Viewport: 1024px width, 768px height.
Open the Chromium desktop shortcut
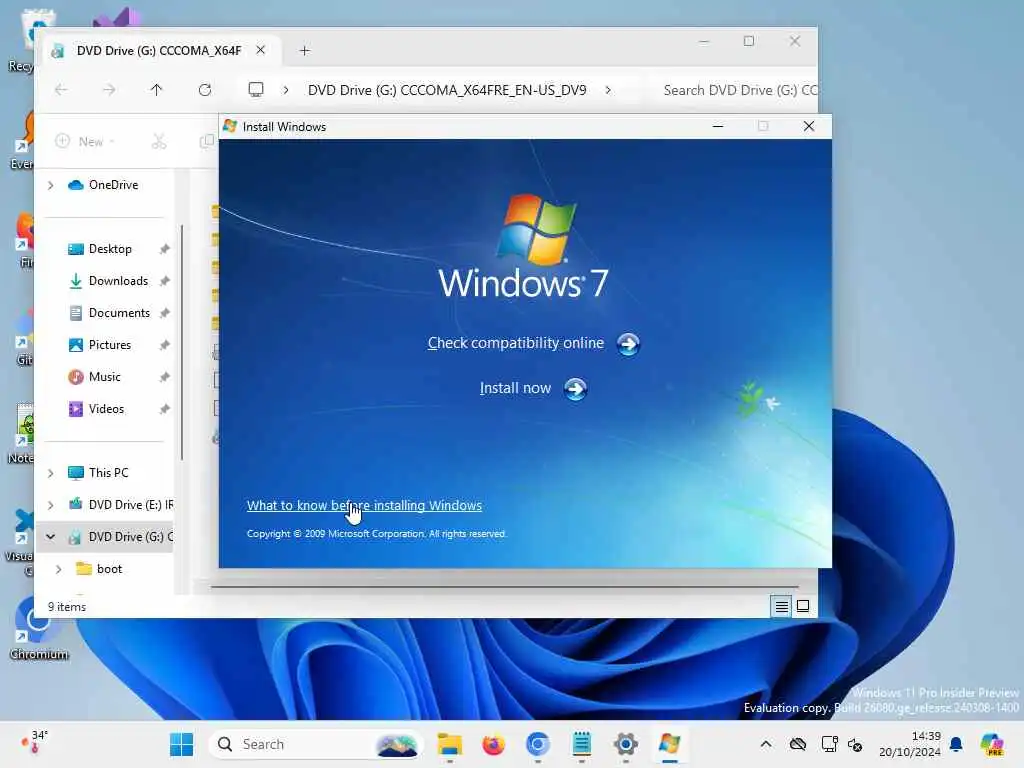pyautogui.click(x=38, y=628)
